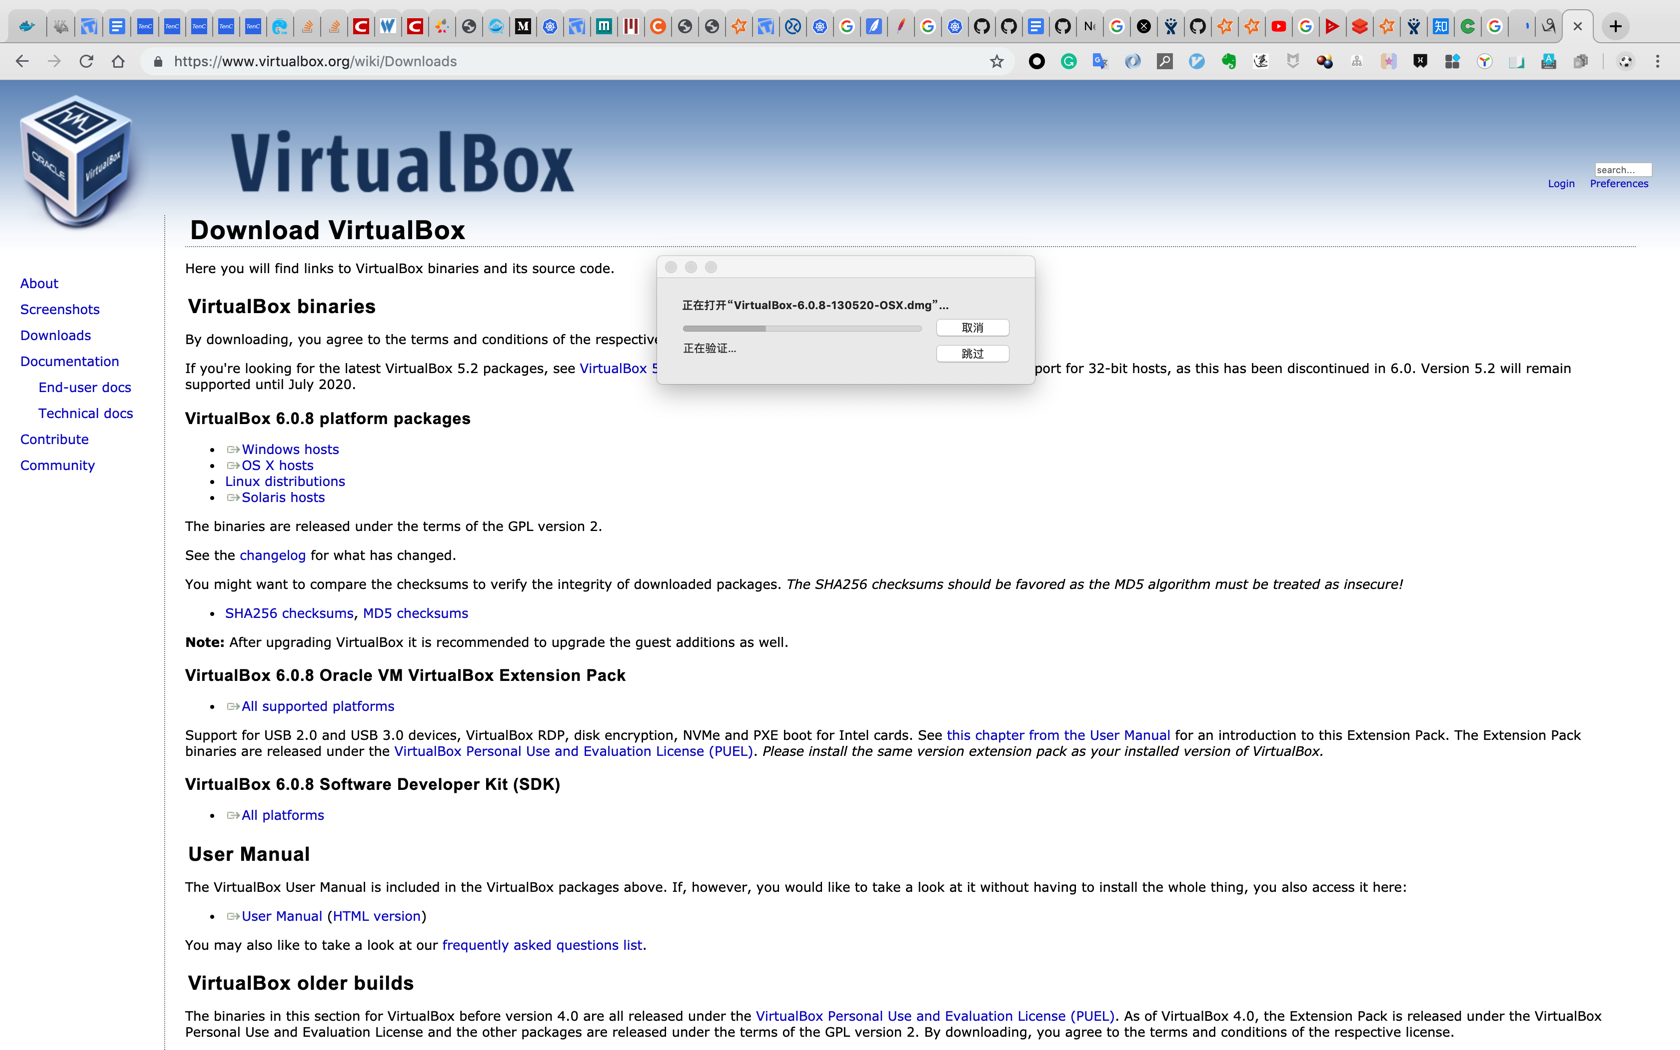Click the VirtualBox cube logo
Image resolution: width=1680 pixels, height=1050 pixels.
(x=76, y=160)
